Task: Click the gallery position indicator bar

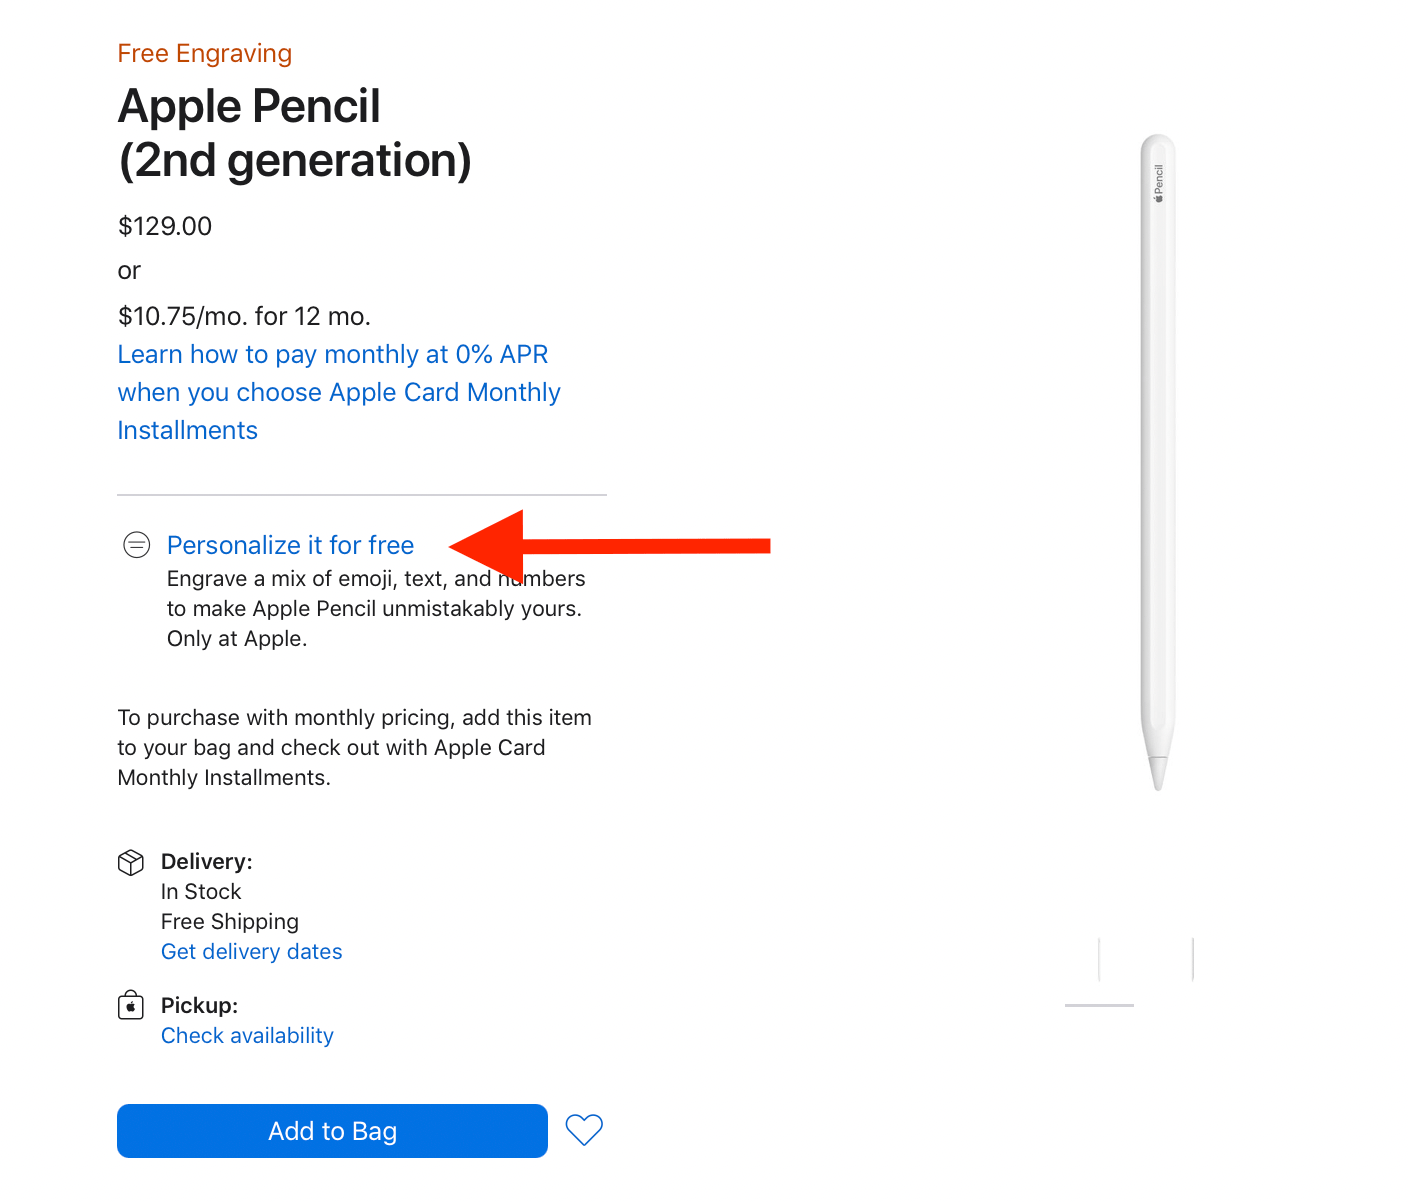Action: click(x=1099, y=1007)
